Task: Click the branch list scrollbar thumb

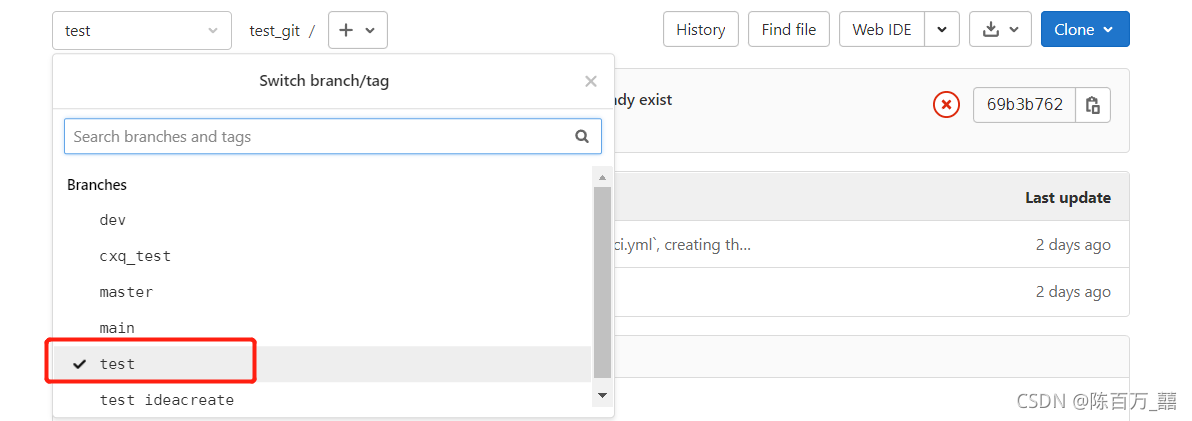Action: (x=602, y=282)
